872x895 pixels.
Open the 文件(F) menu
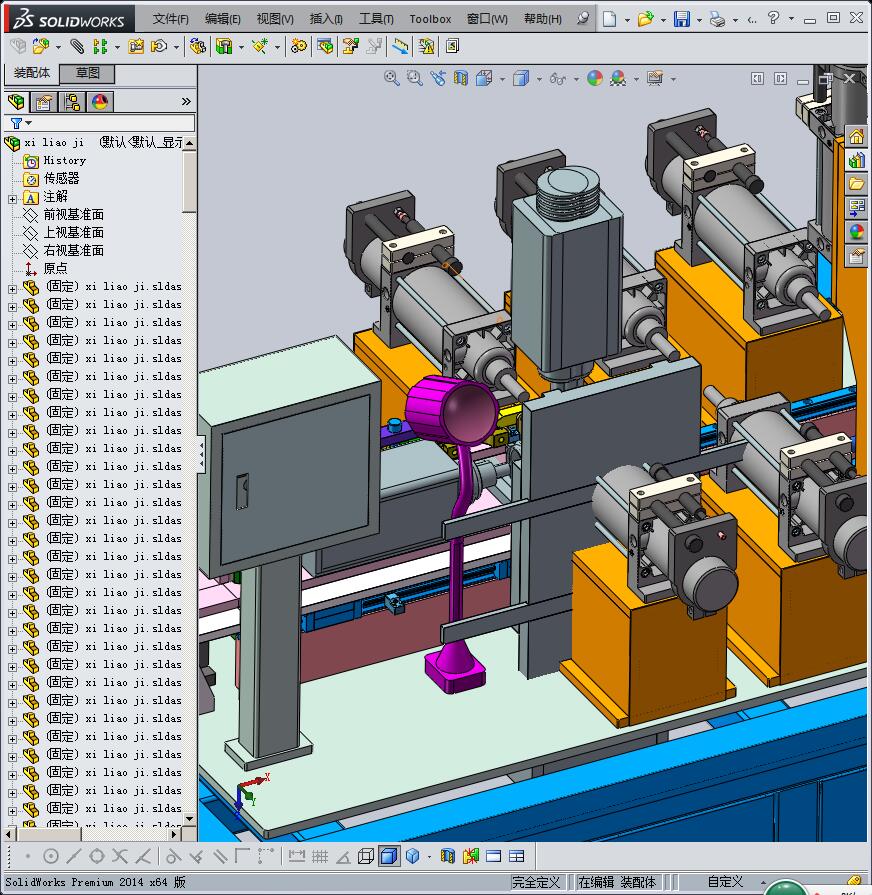[170, 19]
